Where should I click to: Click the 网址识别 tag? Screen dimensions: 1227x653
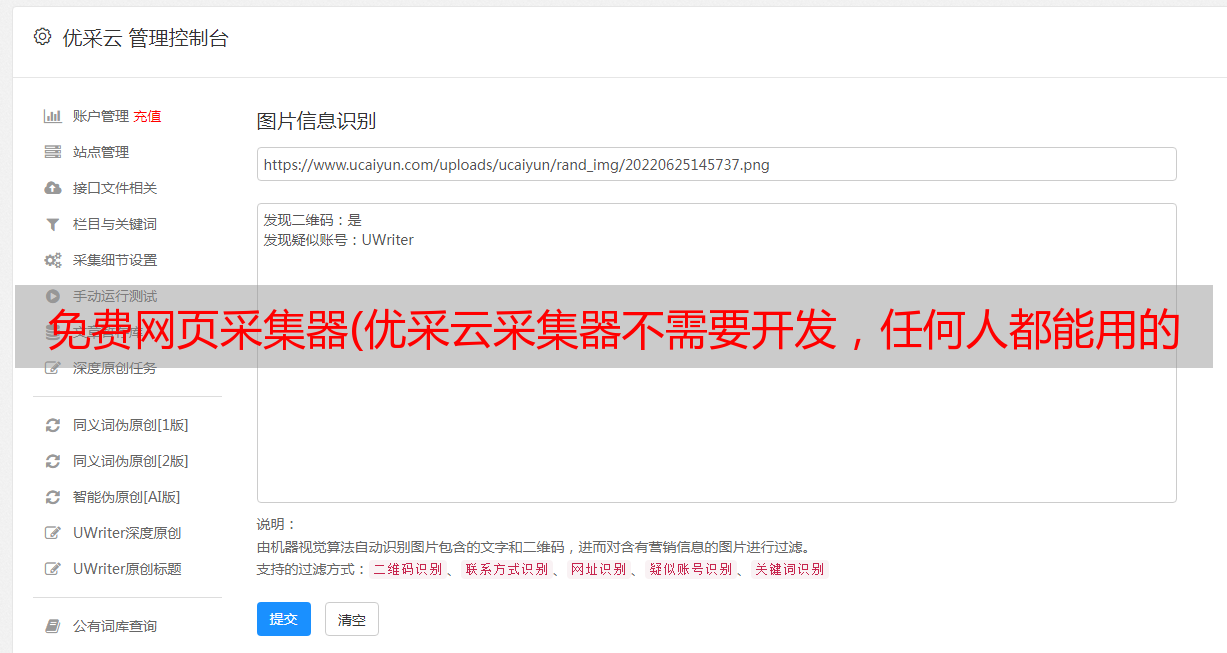[598, 569]
